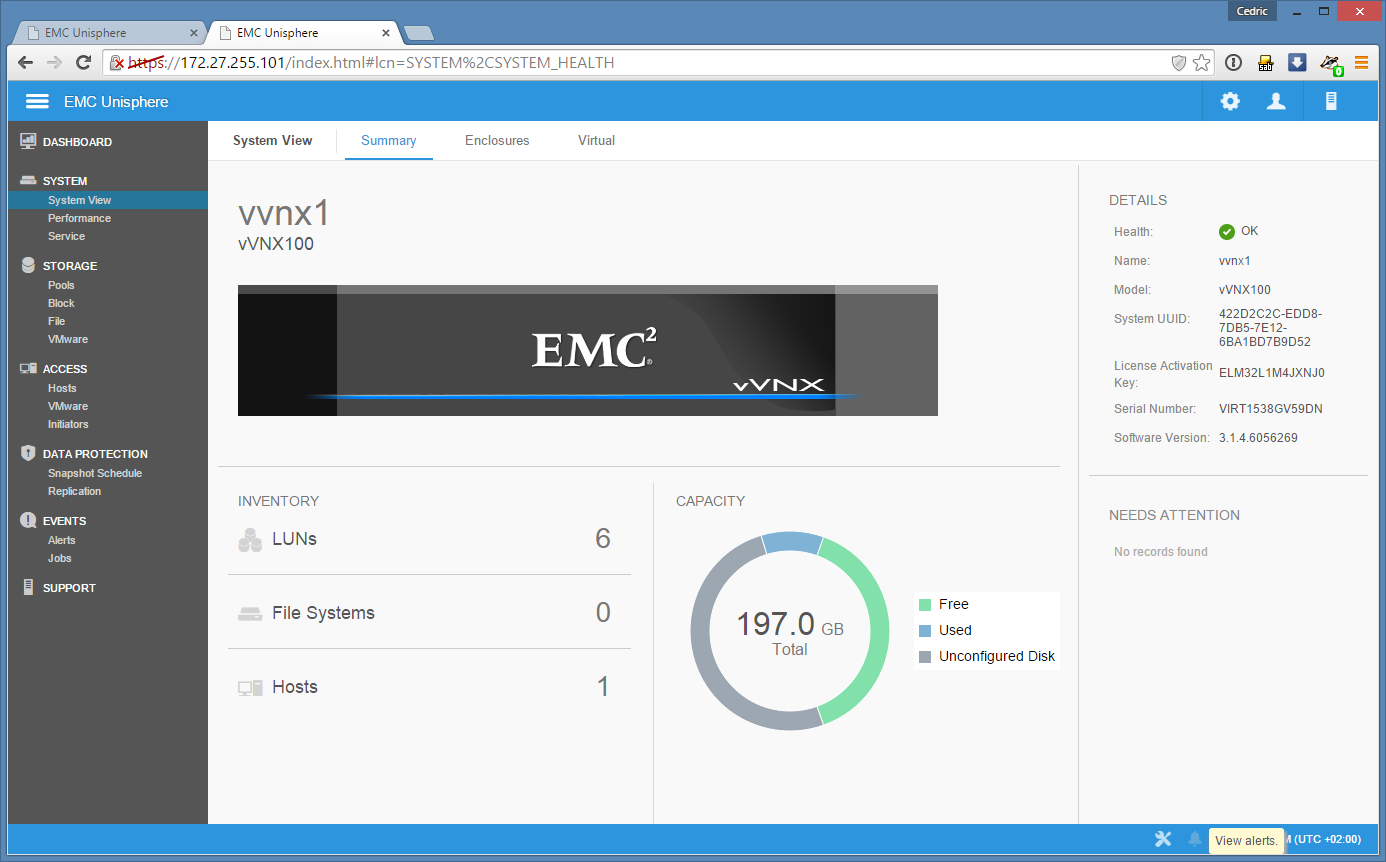Switch to the Enclosures tab
The width and height of the screenshot is (1386, 862).
[x=497, y=141]
